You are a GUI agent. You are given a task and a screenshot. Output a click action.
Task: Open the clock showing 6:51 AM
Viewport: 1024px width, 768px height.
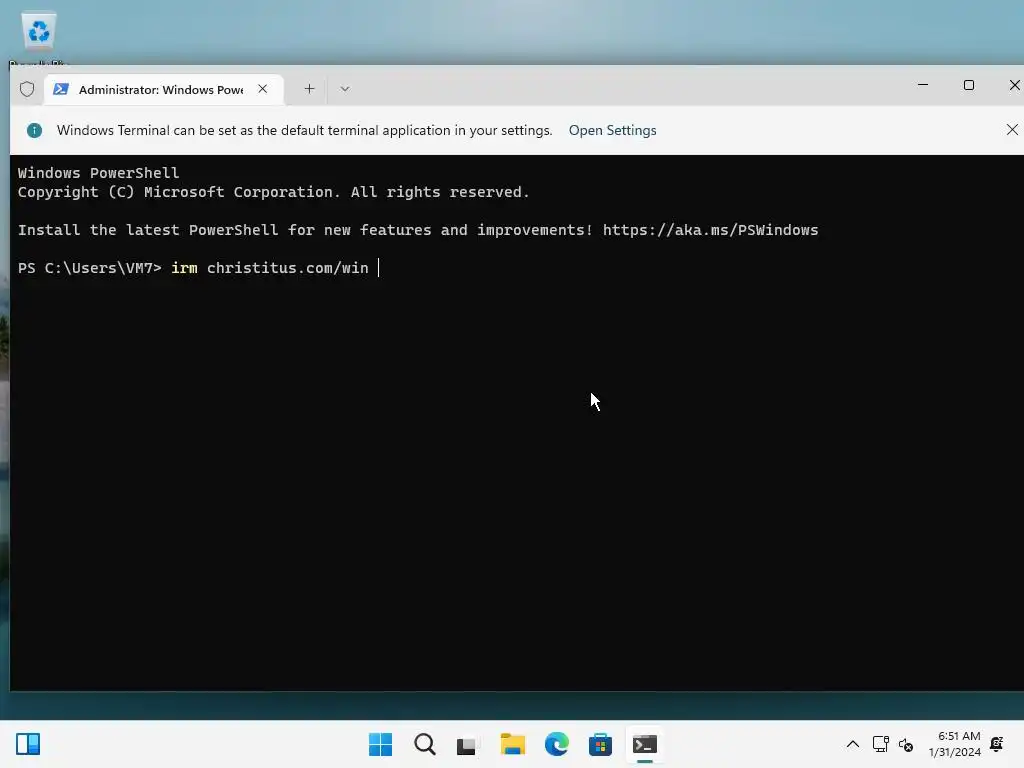tap(955, 744)
